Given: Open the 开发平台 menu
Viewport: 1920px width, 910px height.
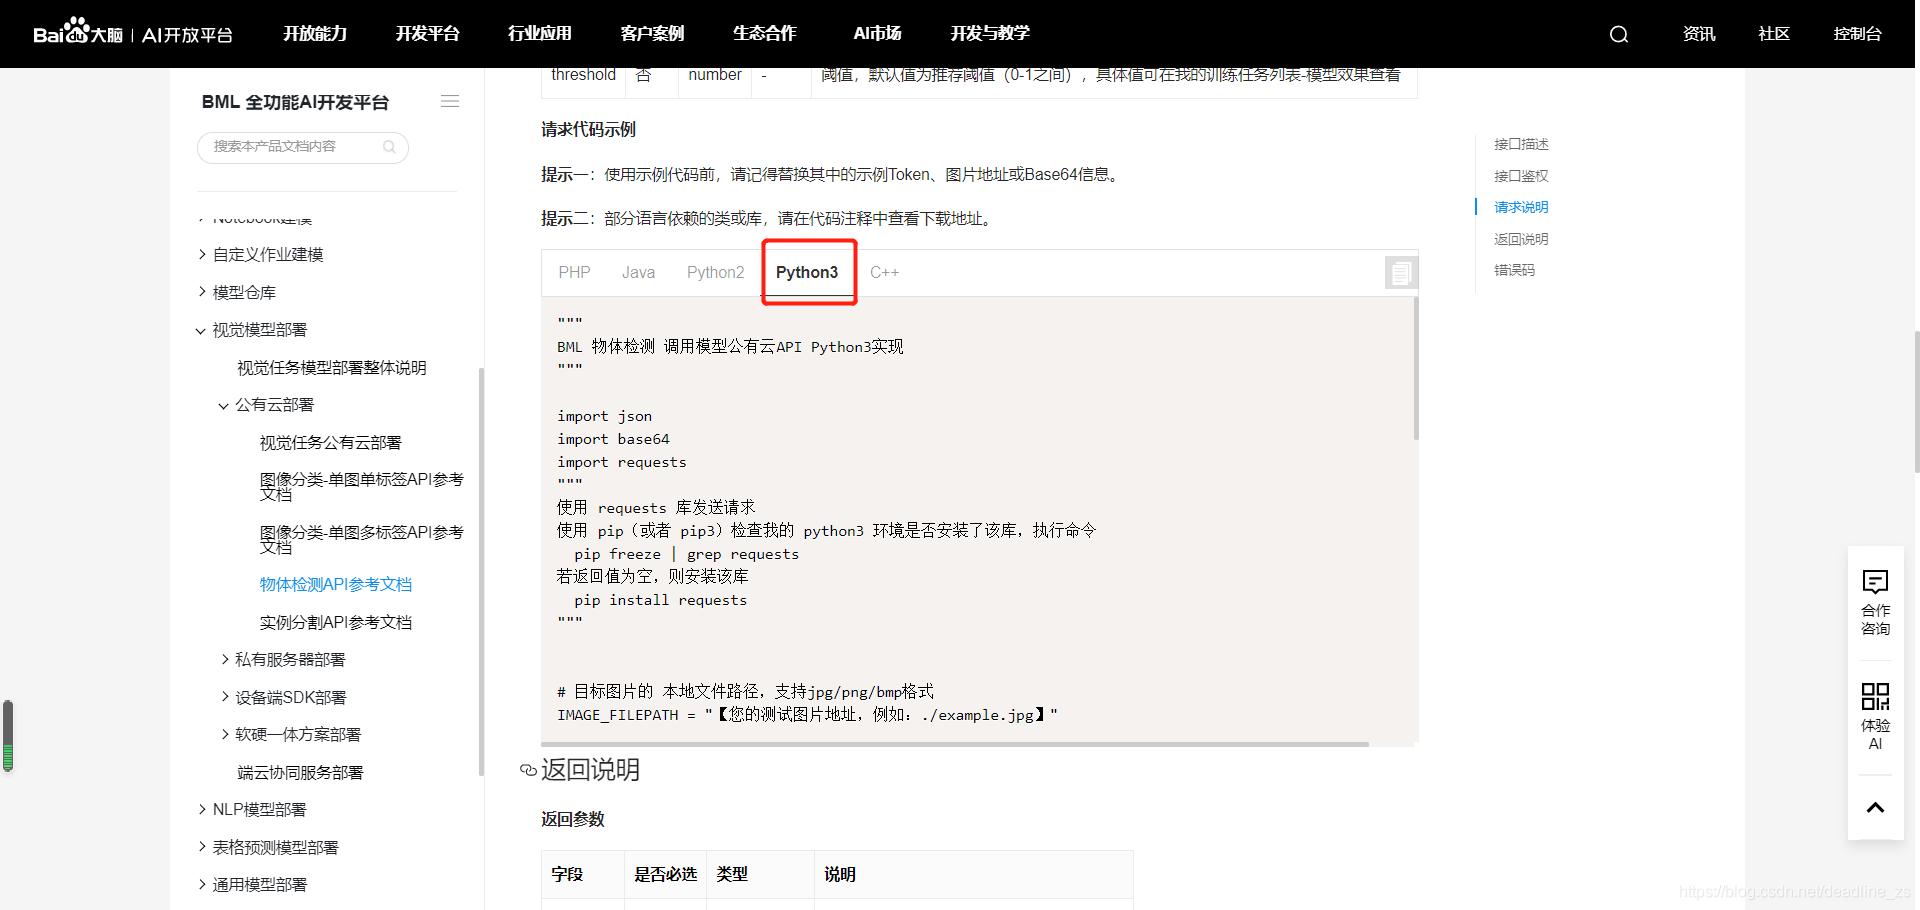Looking at the screenshot, I should (427, 33).
